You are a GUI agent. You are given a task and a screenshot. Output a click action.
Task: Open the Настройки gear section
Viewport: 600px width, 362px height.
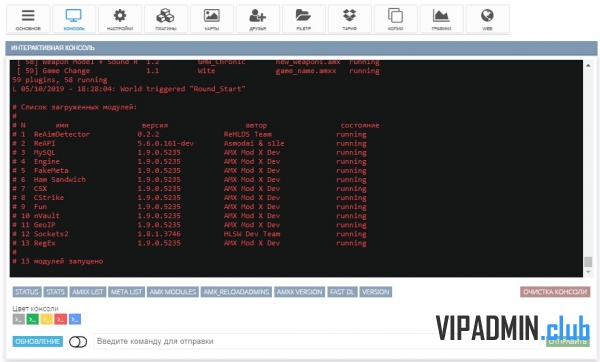120,19
